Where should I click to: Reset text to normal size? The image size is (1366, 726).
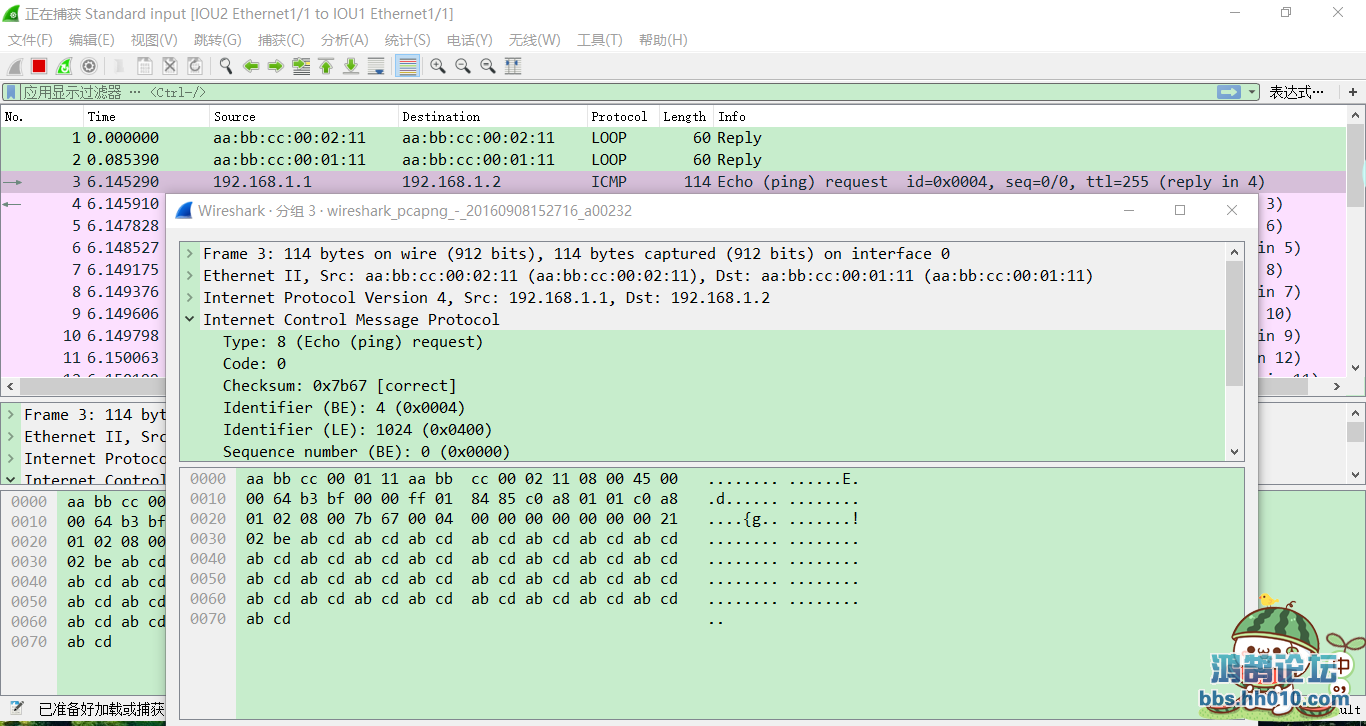tap(488, 66)
